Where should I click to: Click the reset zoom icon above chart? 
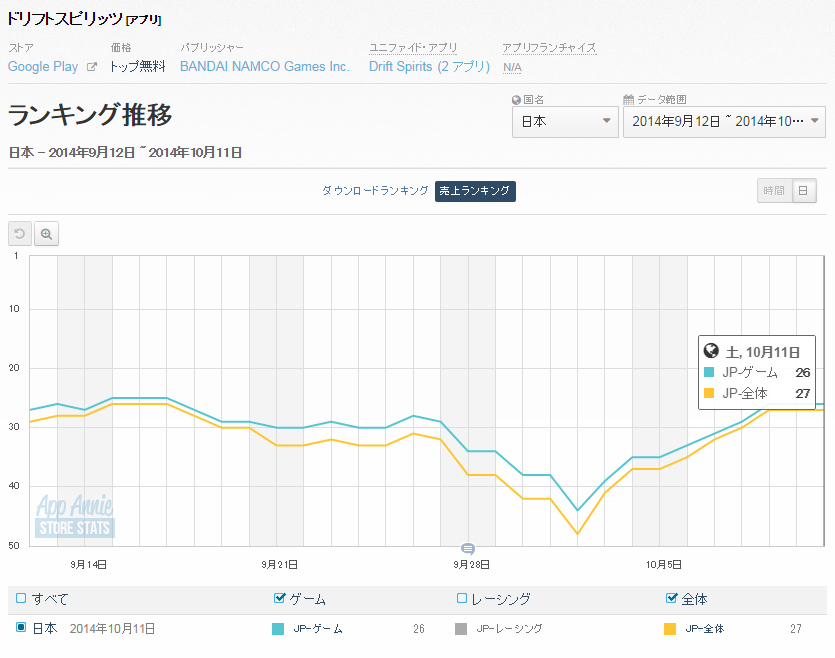click(20, 234)
